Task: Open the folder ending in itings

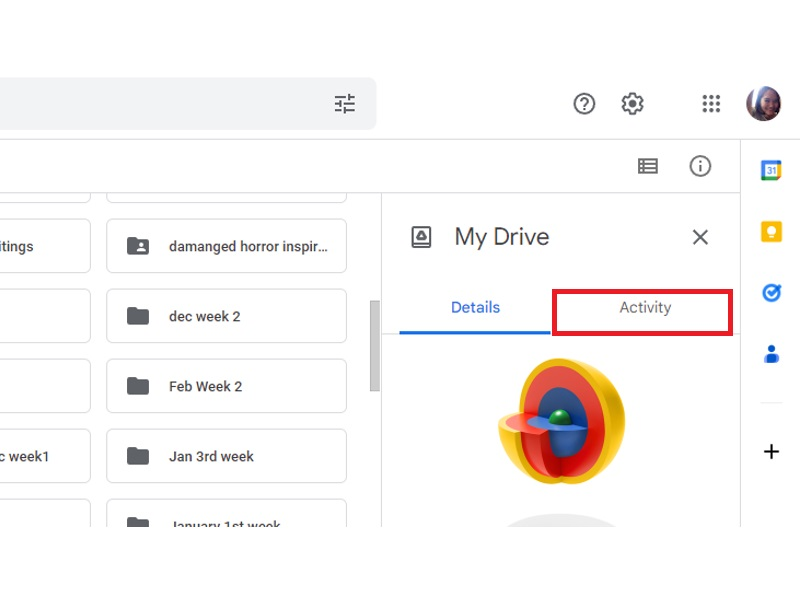Action: pyautogui.click(x=45, y=246)
